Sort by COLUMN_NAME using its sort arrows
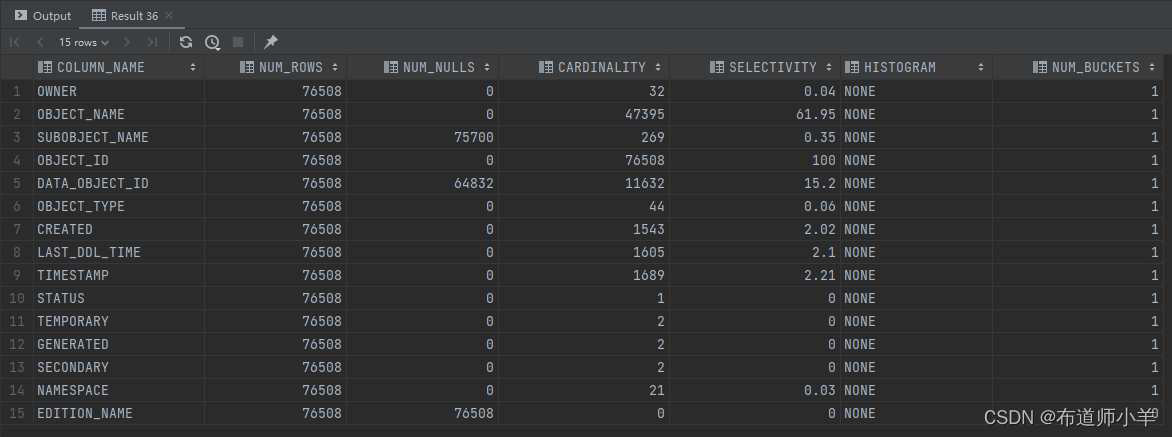The height and width of the screenshot is (437, 1172). [193, 68]
